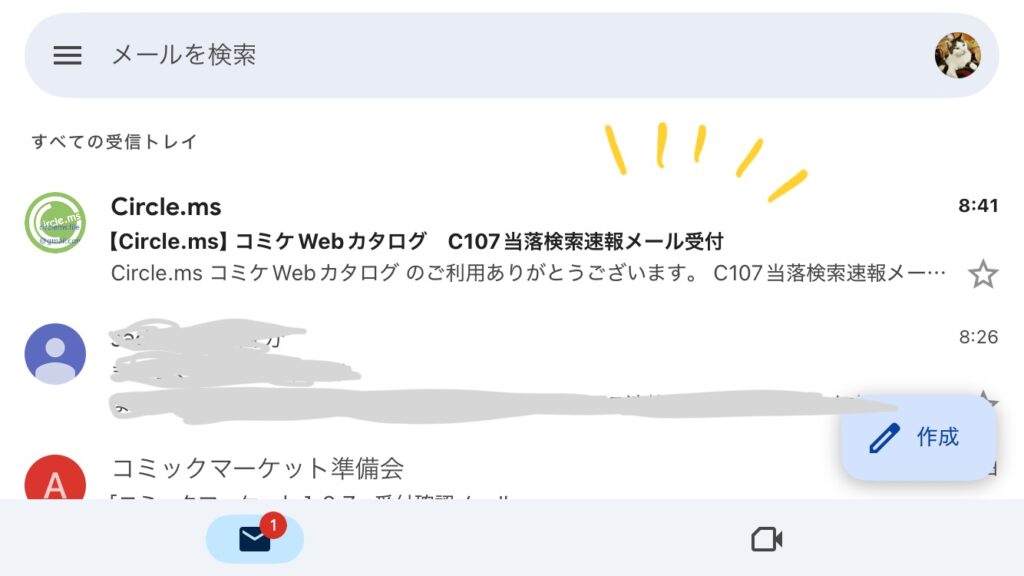This screenshot has height=576, width=1024.
Task: Switch to the Meet video tab
Action: pyautogui.click(x=767, y=539)
